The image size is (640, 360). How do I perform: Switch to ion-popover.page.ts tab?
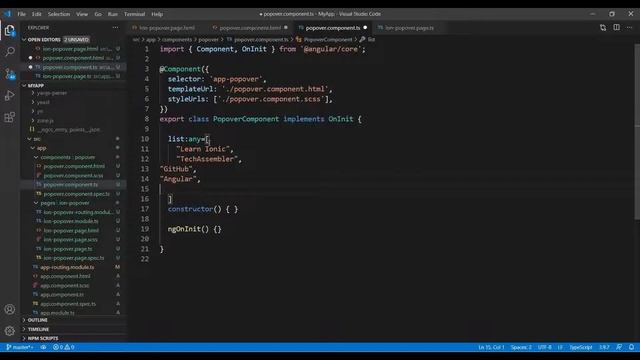tap(409, 28)
